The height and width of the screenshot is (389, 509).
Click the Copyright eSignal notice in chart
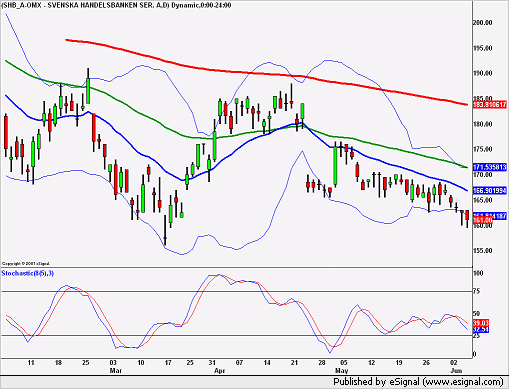click(26, 264)
